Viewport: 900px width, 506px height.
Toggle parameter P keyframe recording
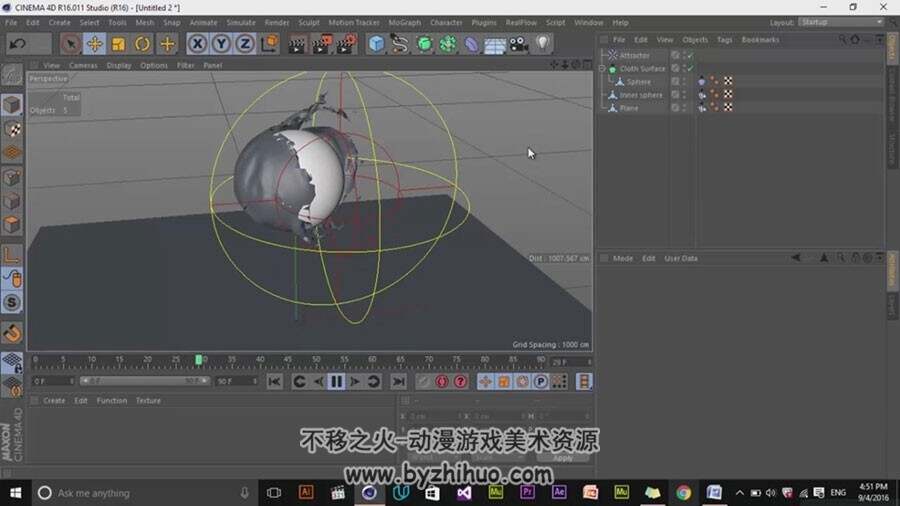541,382
